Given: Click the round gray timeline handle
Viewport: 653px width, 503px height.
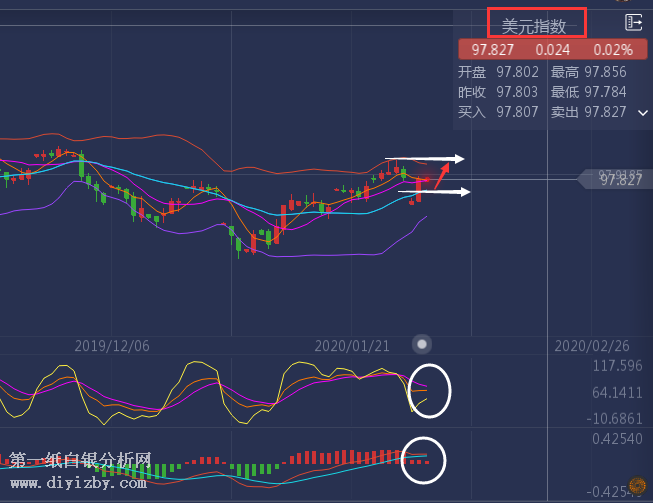Looking at the screenshot, I should (x=423, y=344).
